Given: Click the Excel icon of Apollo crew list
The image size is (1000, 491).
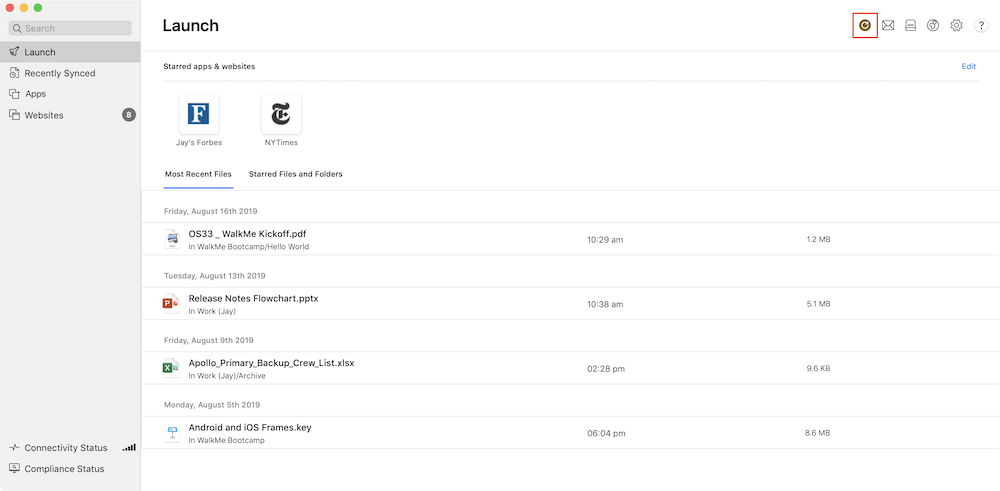Looking at the screenshot, I should tap(172, 368).
